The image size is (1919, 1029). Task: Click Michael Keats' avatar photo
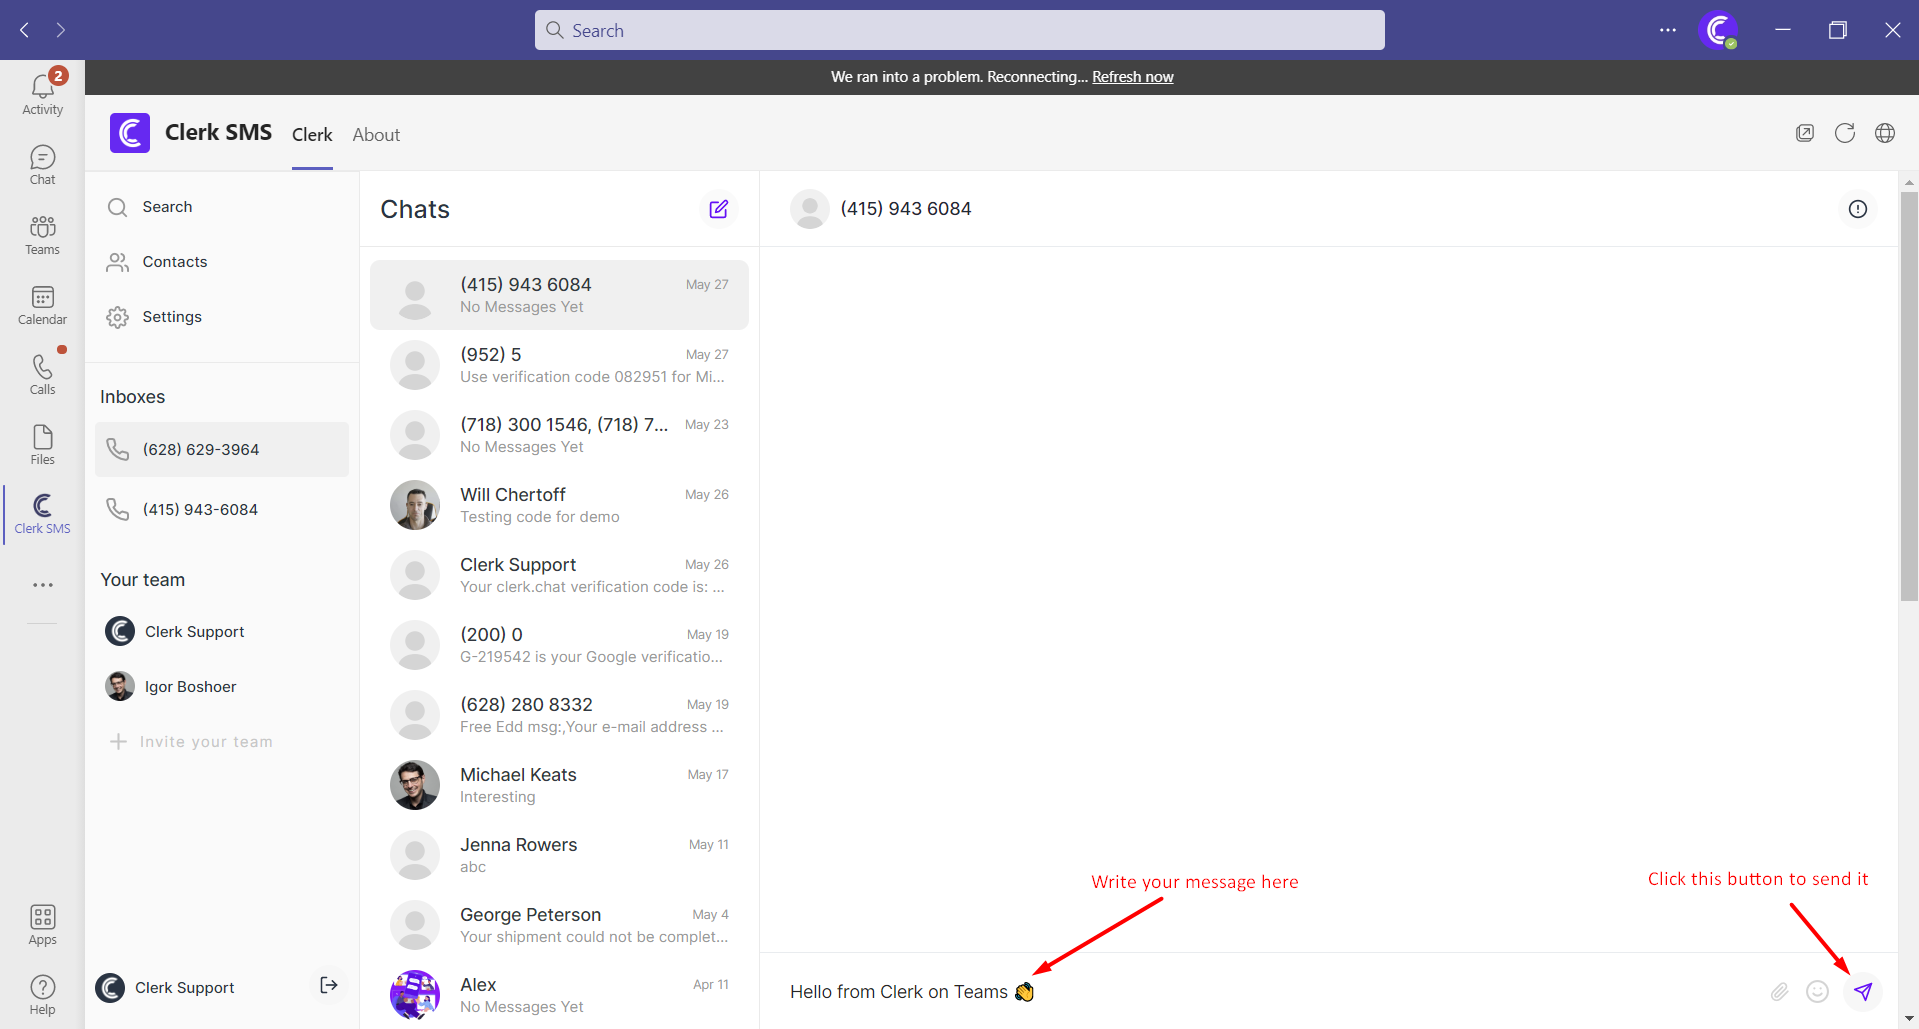pos(415,785)
